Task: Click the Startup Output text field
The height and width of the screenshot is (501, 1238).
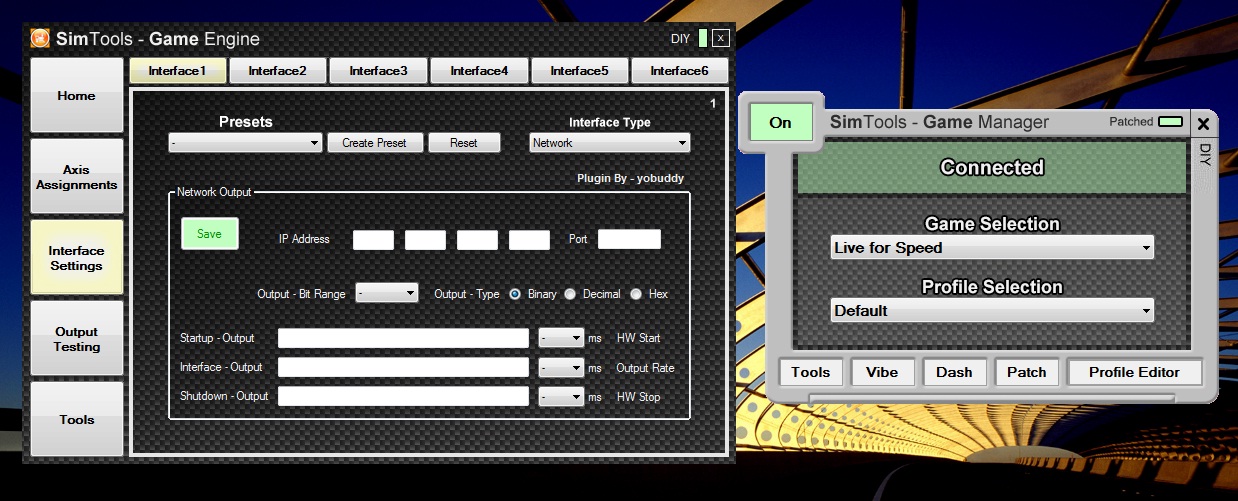Action: point(403,338)
